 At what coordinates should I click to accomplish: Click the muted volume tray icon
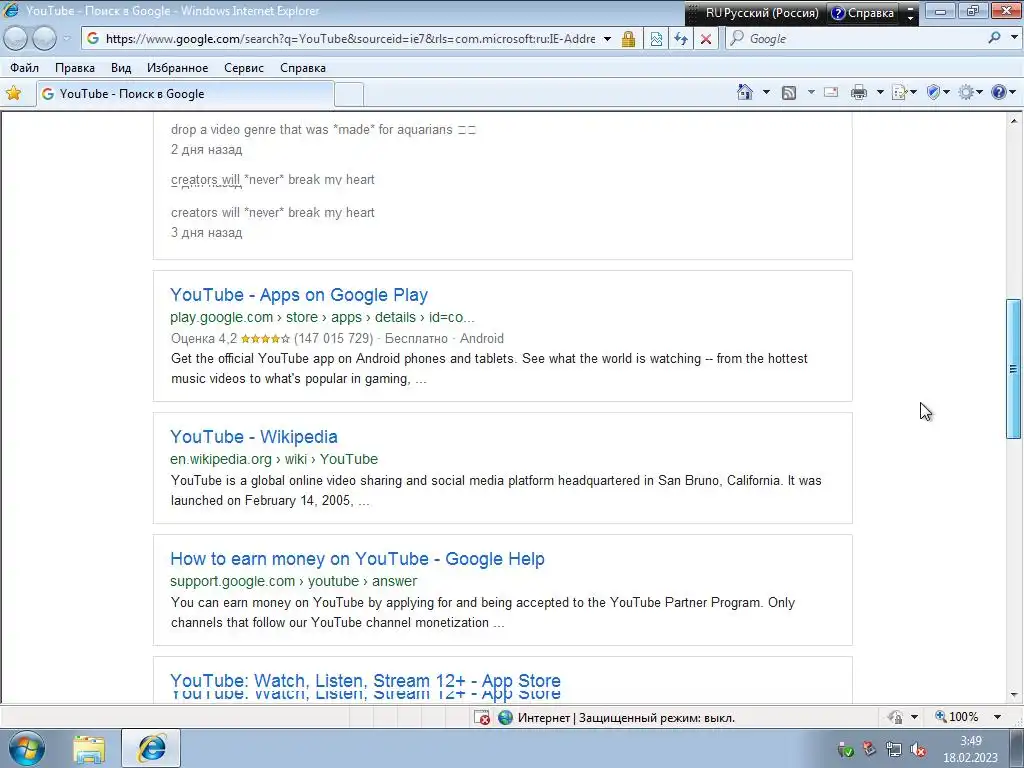(x=918, y=749)
